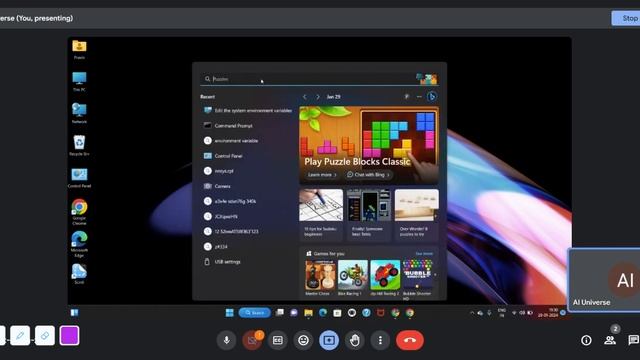Open Control Panel from recent list

248,156
